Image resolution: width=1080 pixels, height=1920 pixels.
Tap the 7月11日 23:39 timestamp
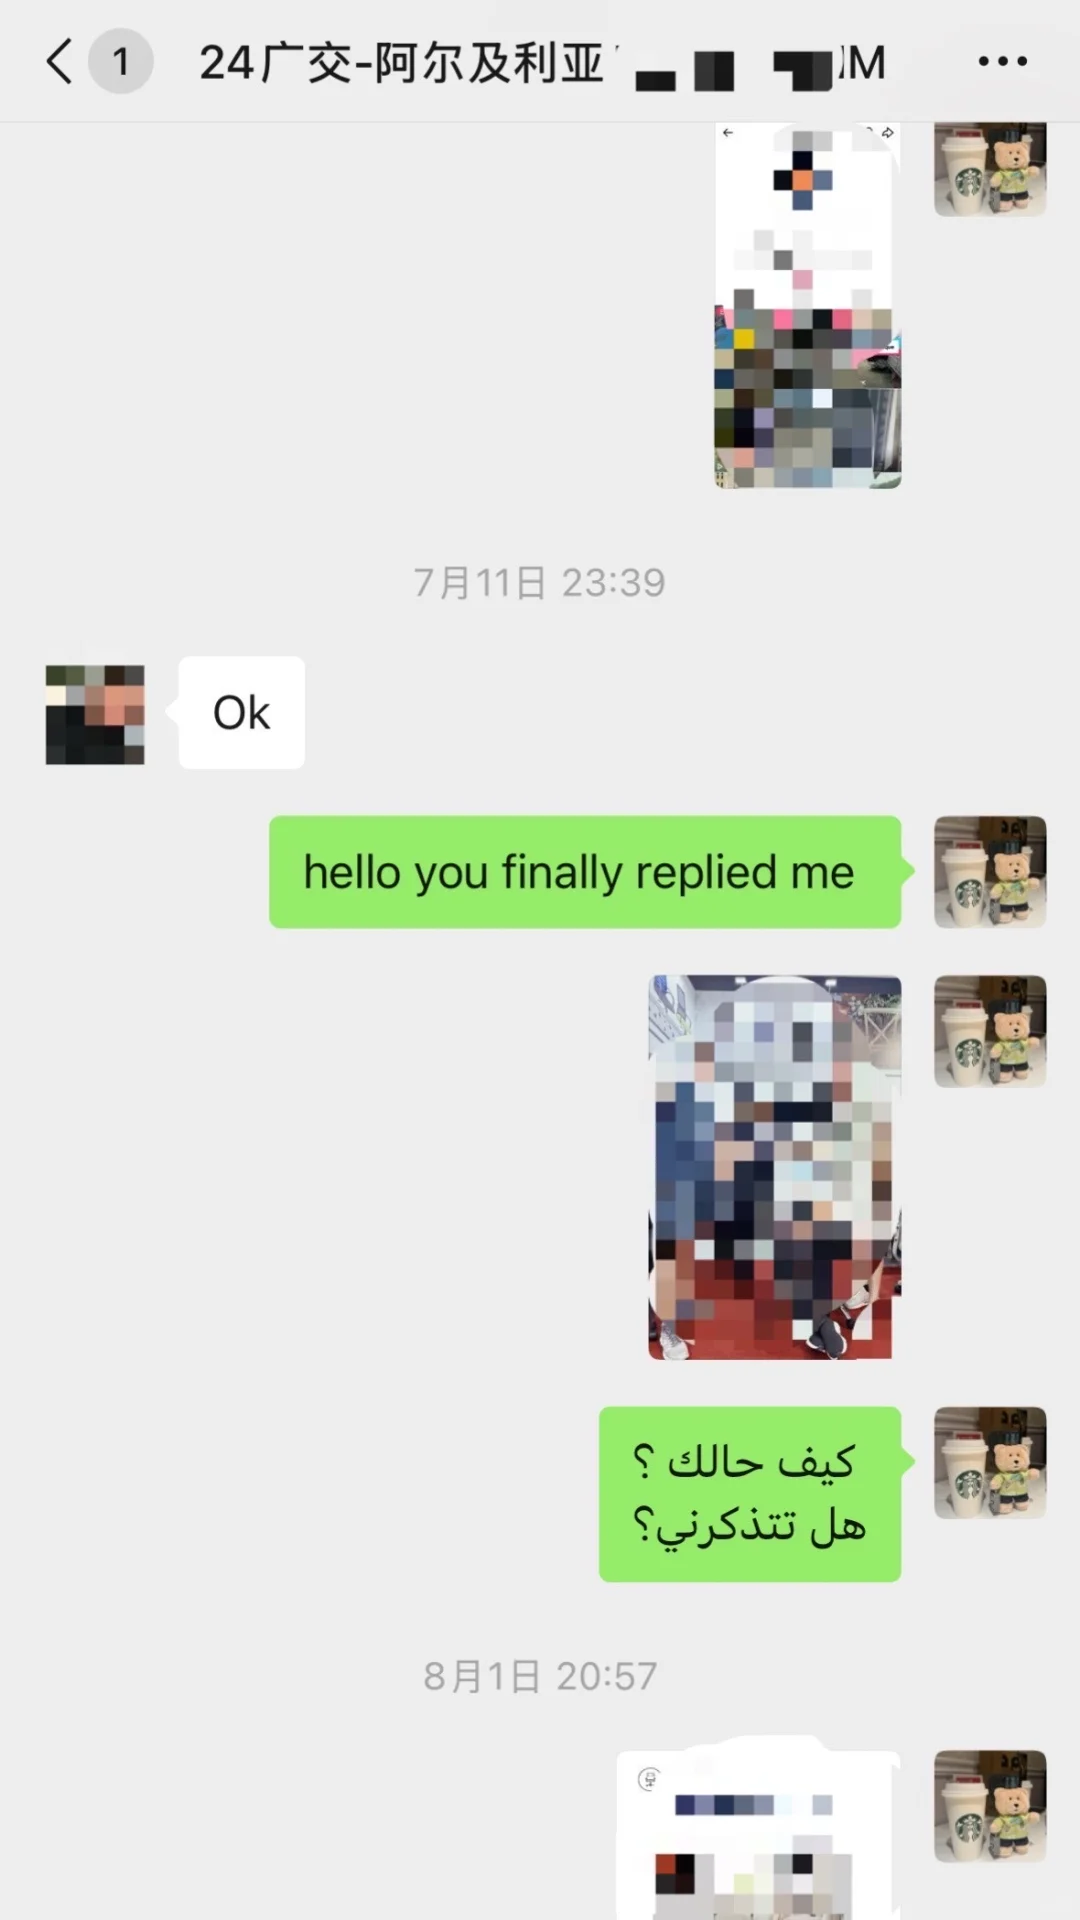pyautogui.click(x=540, y=582)
